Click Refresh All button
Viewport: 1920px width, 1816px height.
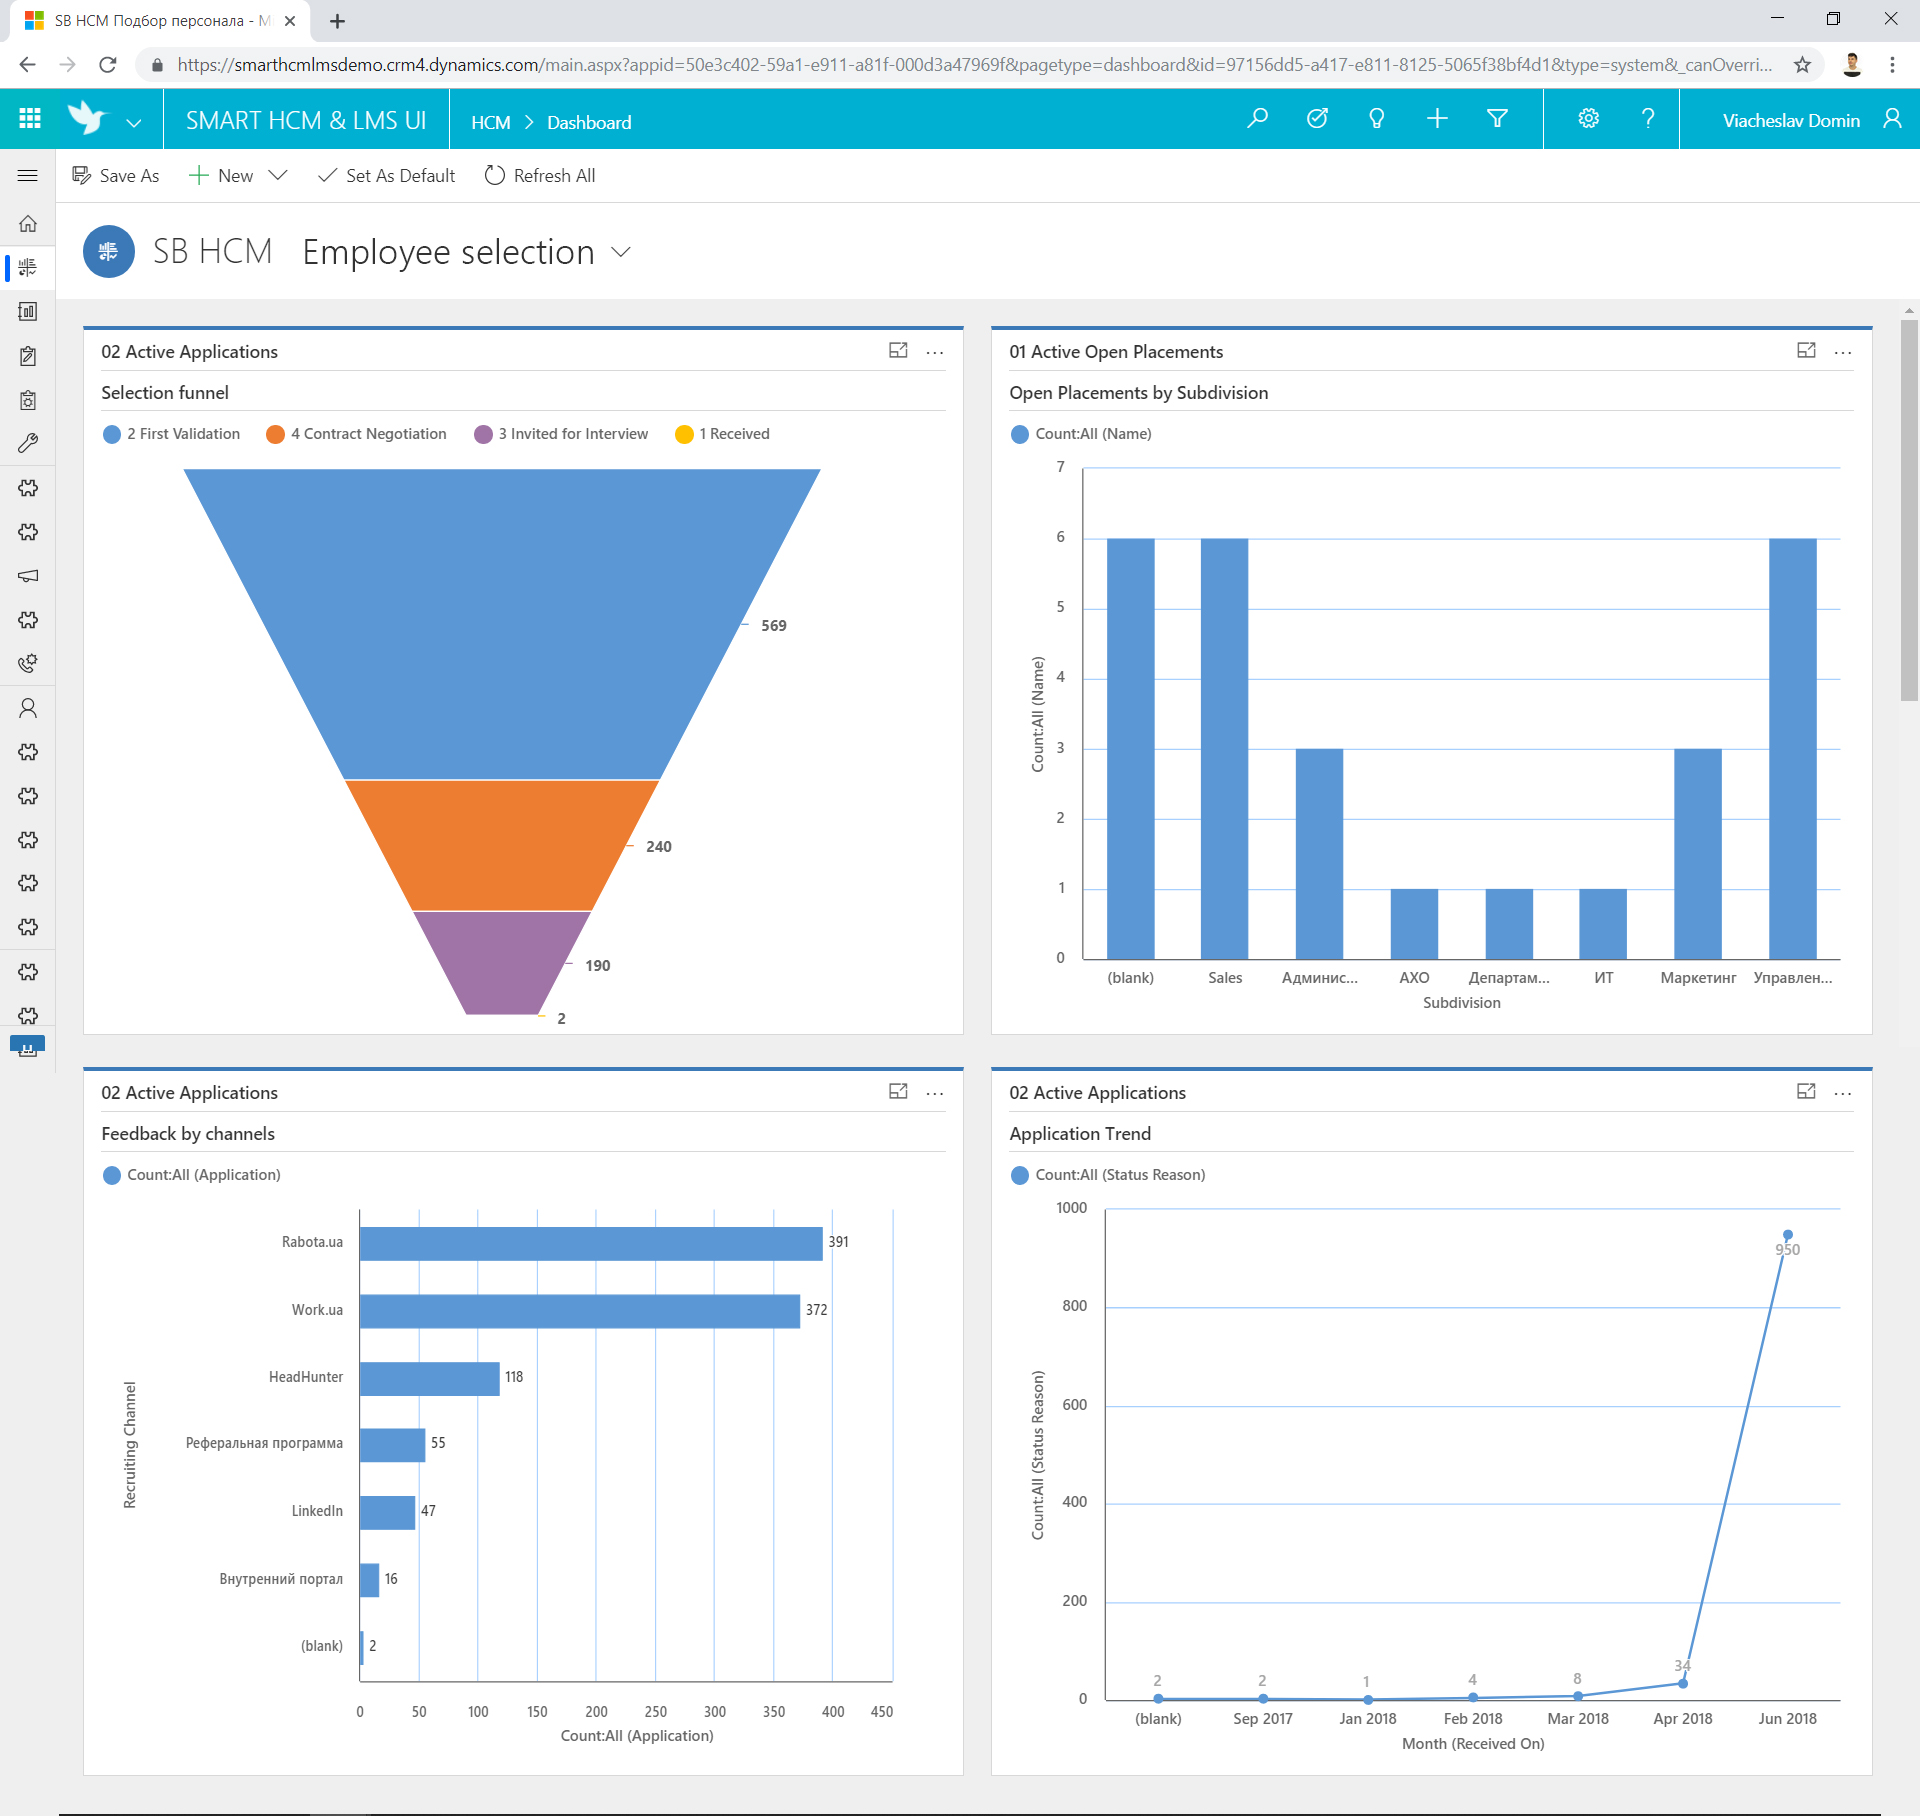point(540,176)
